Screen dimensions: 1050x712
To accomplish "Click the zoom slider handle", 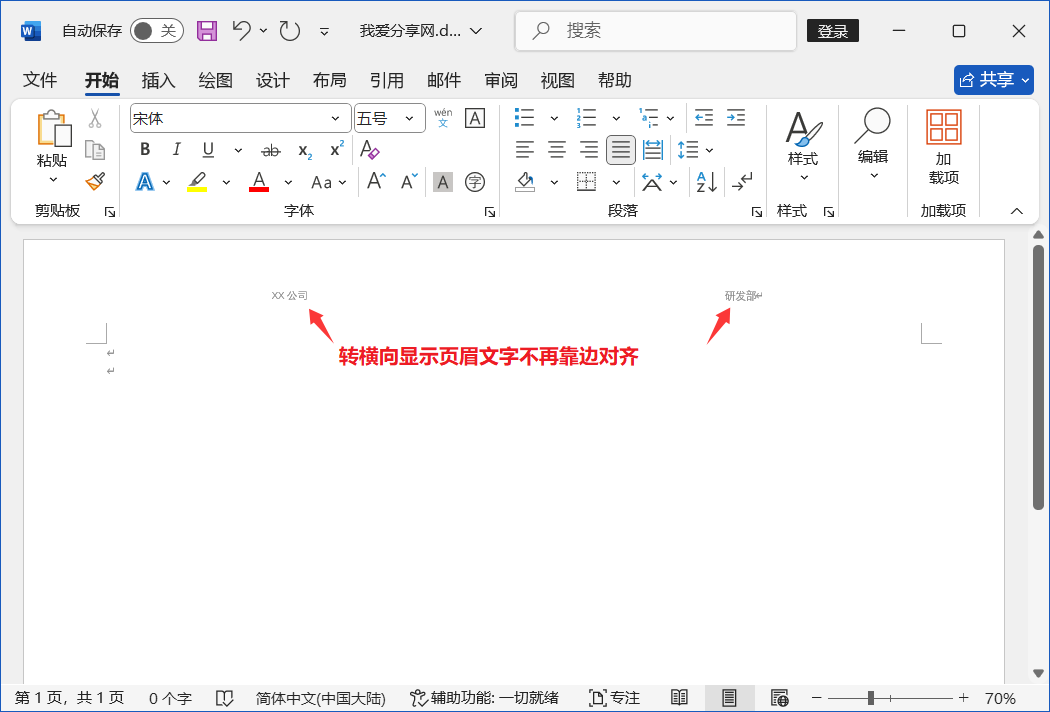I will [871, 698].
